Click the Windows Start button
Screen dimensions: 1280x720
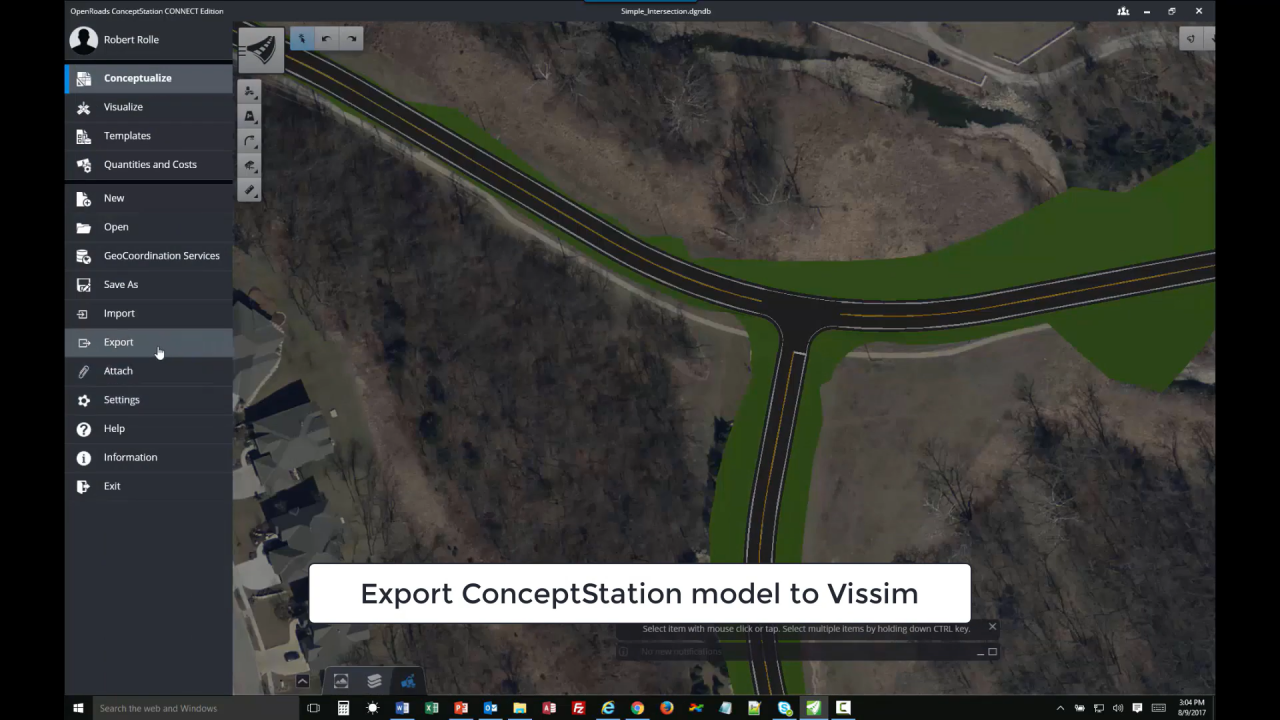tap(78, 708)
